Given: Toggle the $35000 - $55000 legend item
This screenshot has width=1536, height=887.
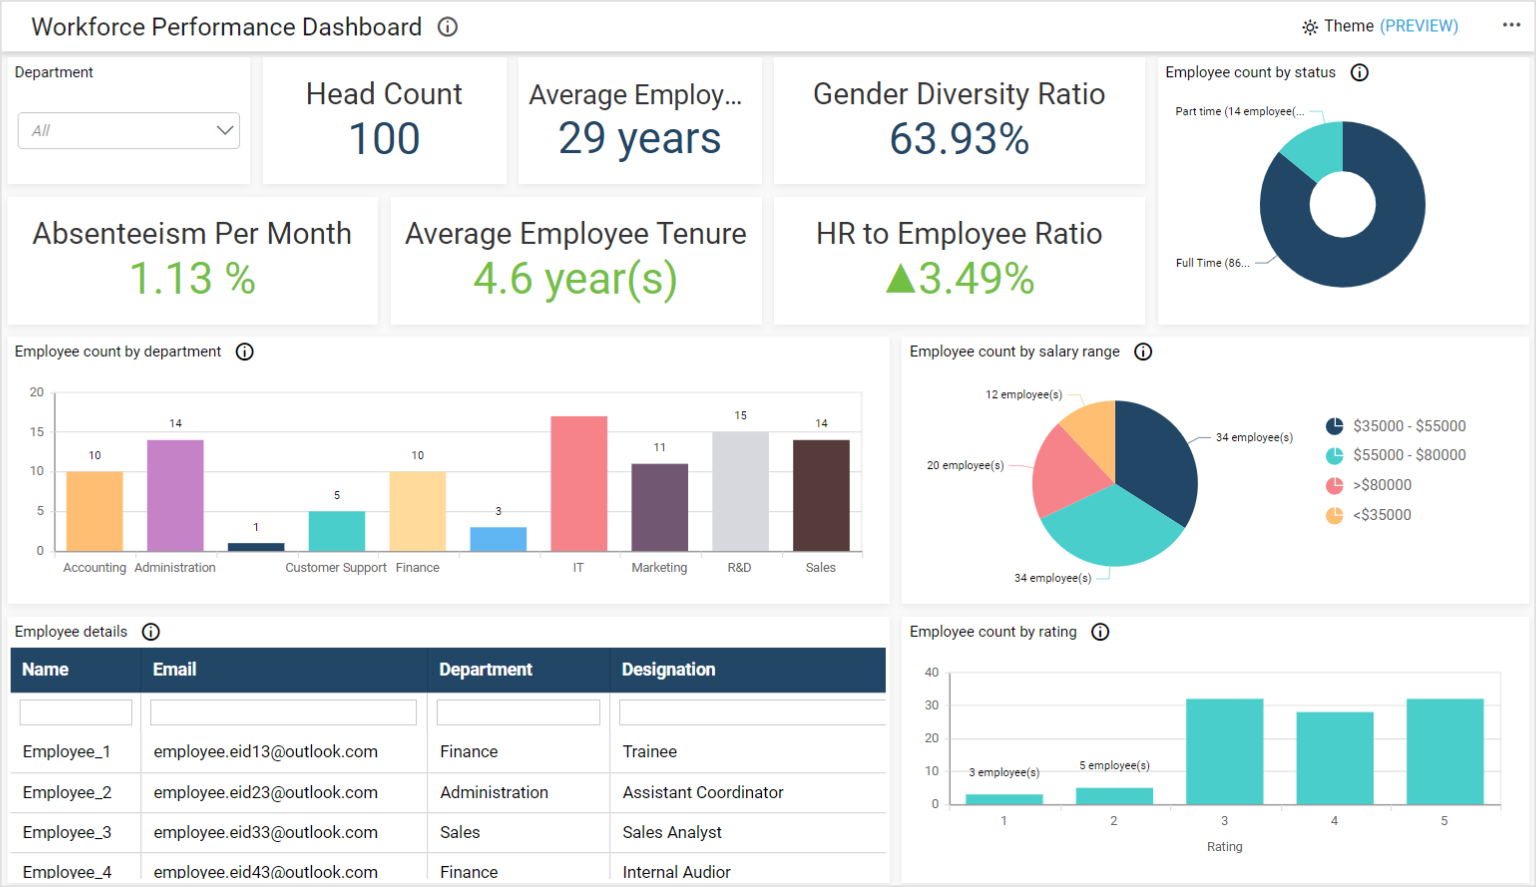Looking at the screenshot, I should click(1396, 425).
